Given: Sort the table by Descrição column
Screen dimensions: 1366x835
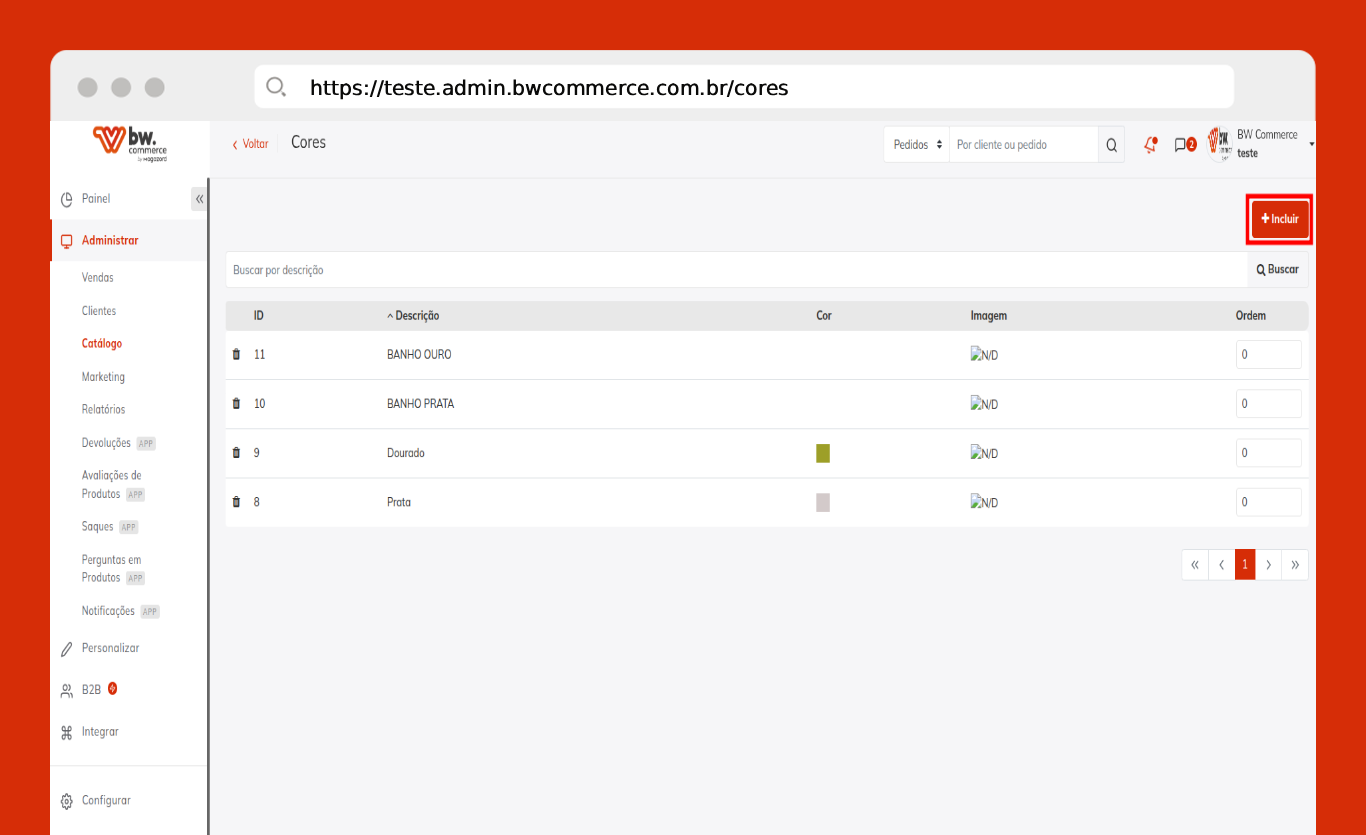Looking at the screenshot, I should point(416,316).
